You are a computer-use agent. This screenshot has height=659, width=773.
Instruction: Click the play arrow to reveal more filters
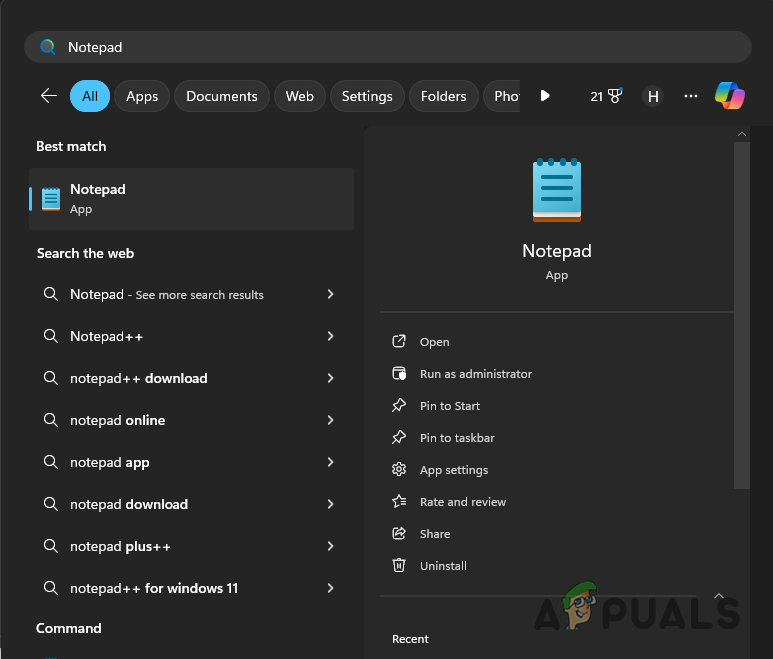(545, 96)
